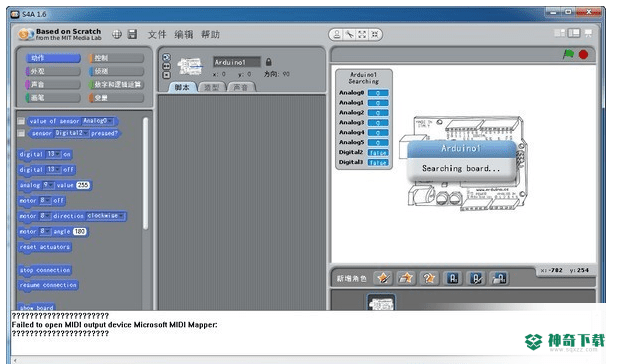Toggle the value of sensor Analog0 checkbox
The width and height of the screenshot is (617, 364).
click(x=21, y=121)
